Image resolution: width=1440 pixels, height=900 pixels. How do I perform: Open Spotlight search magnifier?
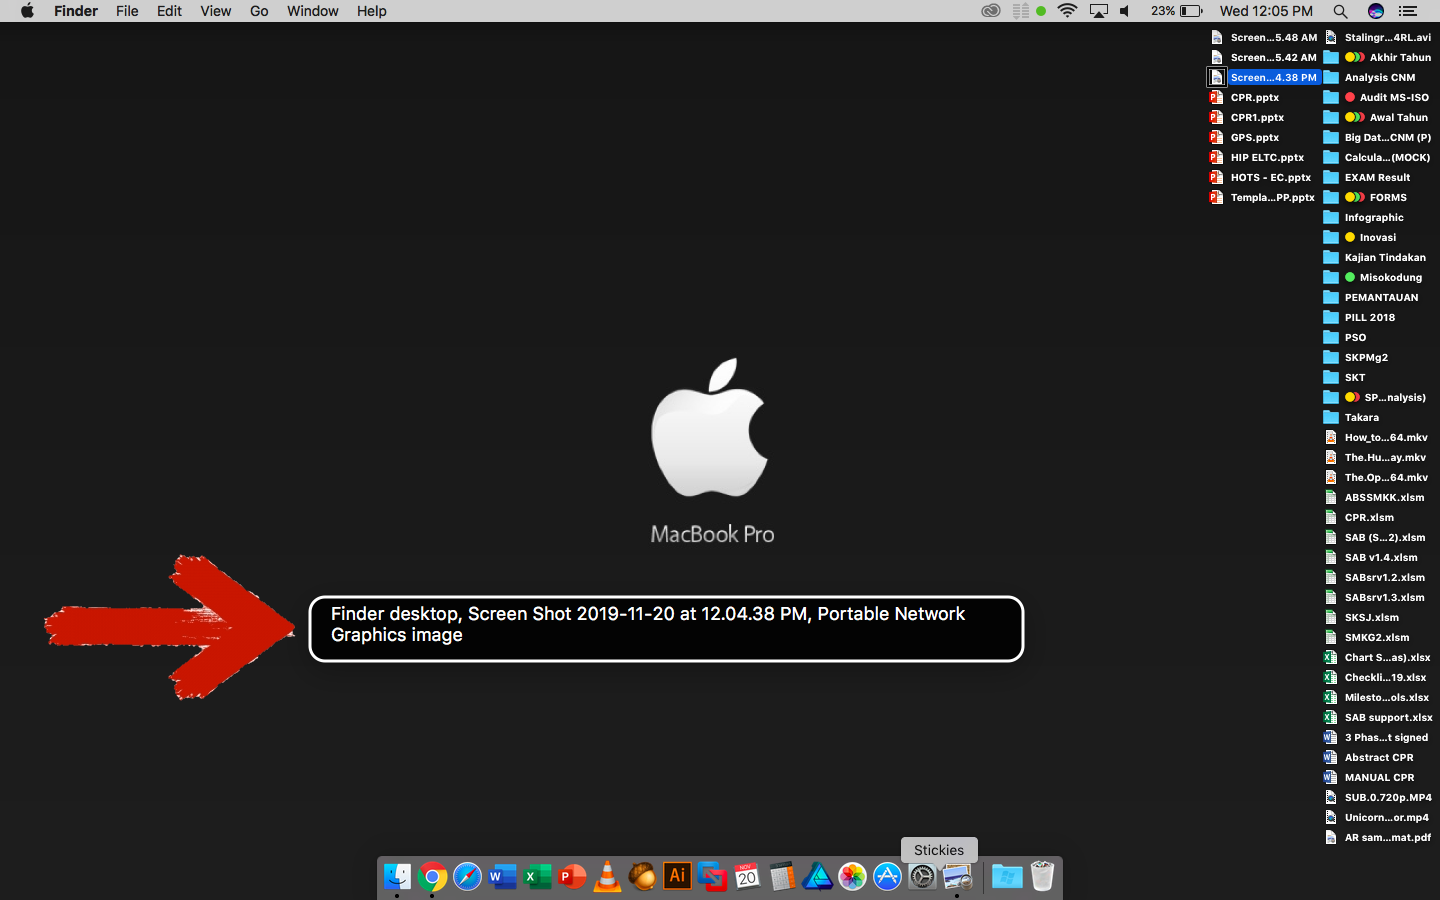pos(1340,11)
